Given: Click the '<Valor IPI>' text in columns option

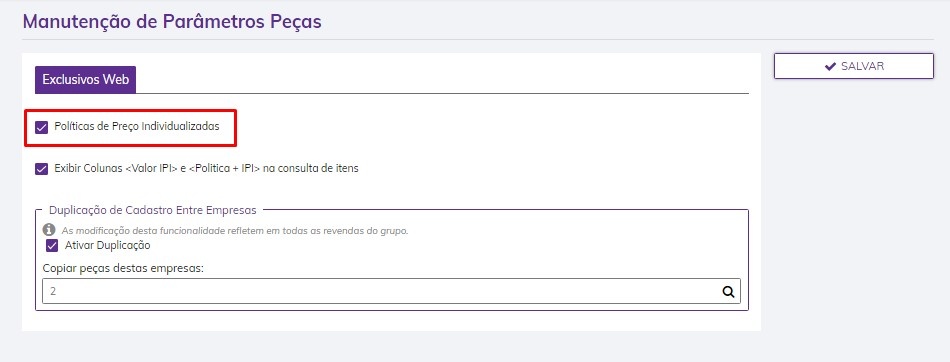Looking at the screenshot, I should coord(151,169).
